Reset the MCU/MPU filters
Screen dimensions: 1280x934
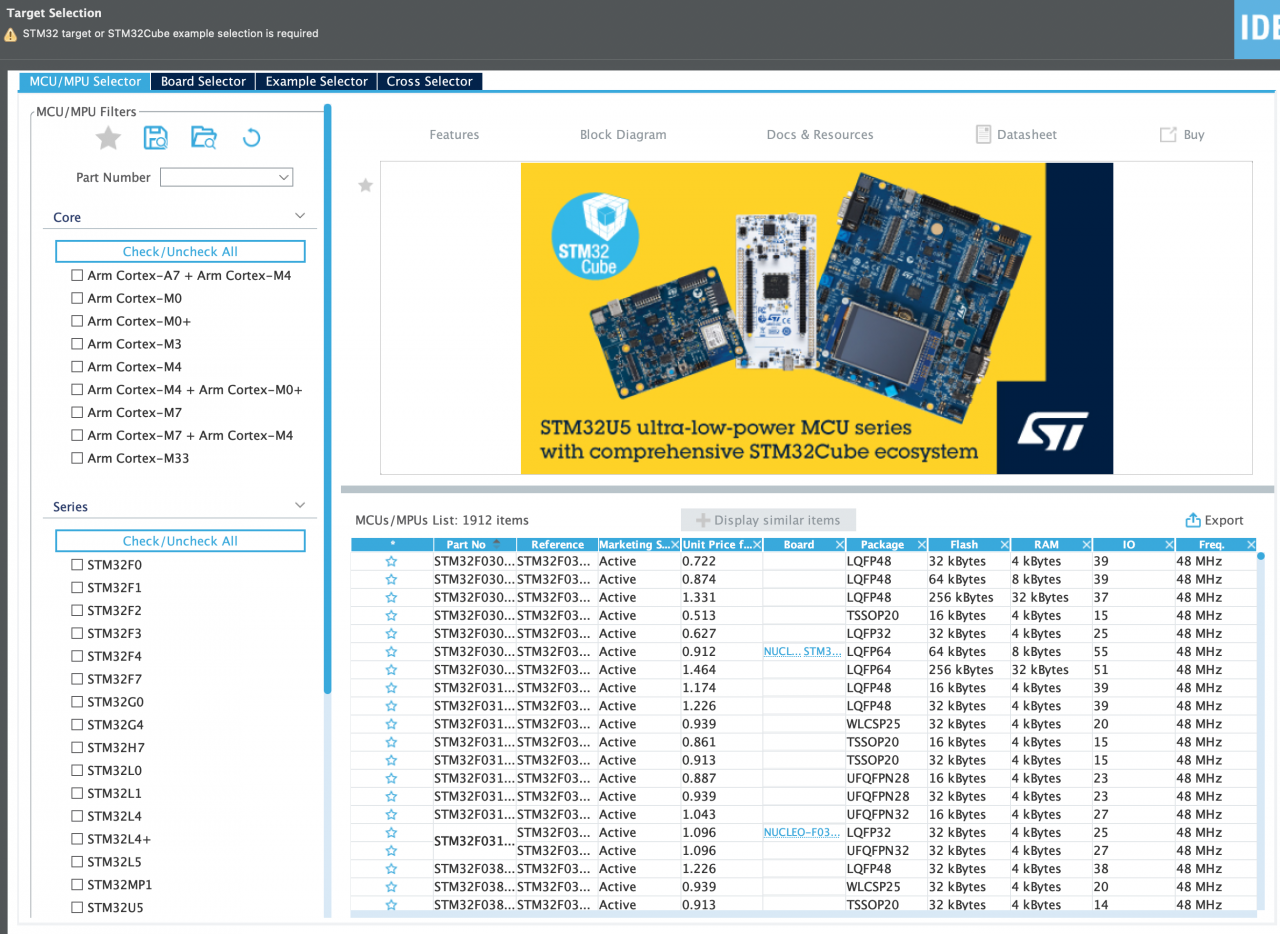pyautogui.click(x=251, y=138)
